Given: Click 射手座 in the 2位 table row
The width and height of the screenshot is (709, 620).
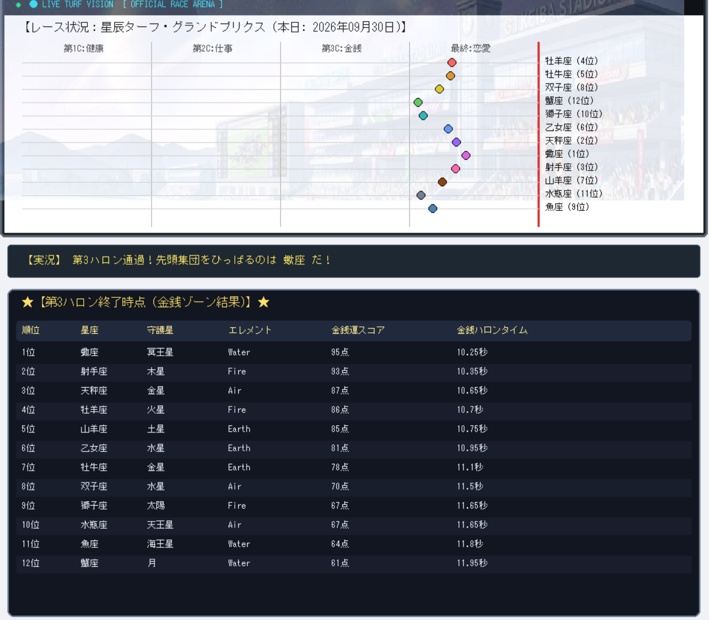Looking at the screenshot, I should click(x=94, y=371).
